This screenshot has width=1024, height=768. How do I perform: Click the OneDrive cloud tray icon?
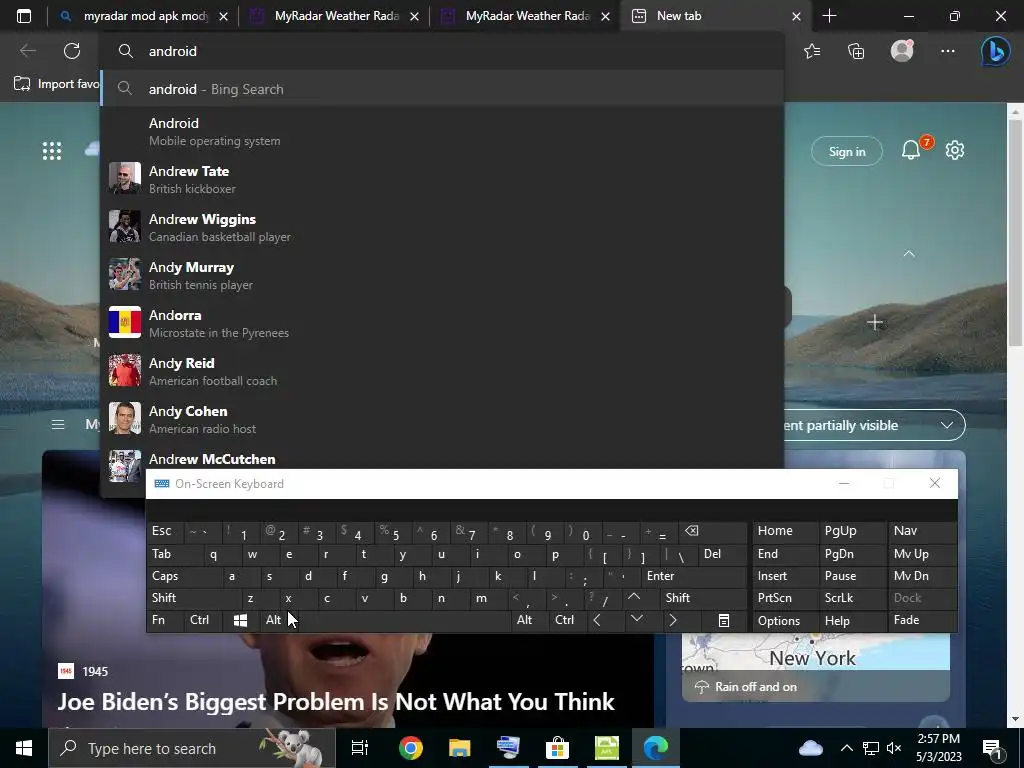(810, 748)
